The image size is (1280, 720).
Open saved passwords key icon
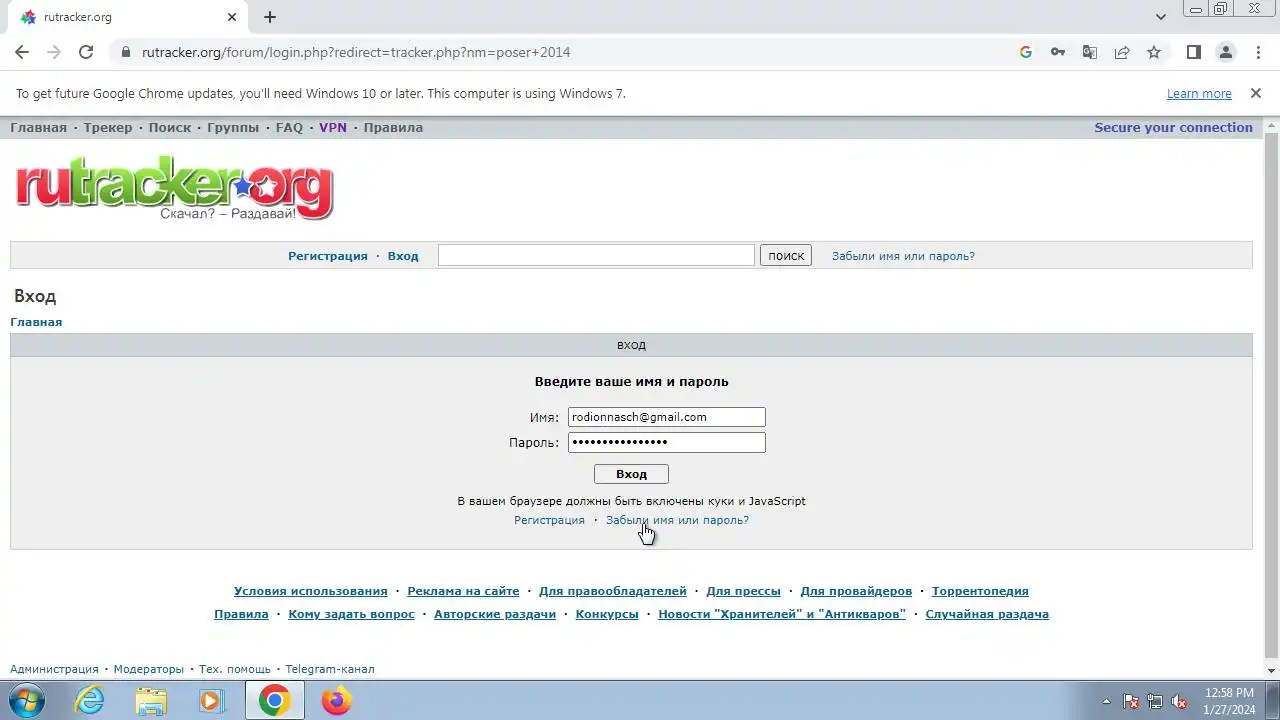(1058, 52)
